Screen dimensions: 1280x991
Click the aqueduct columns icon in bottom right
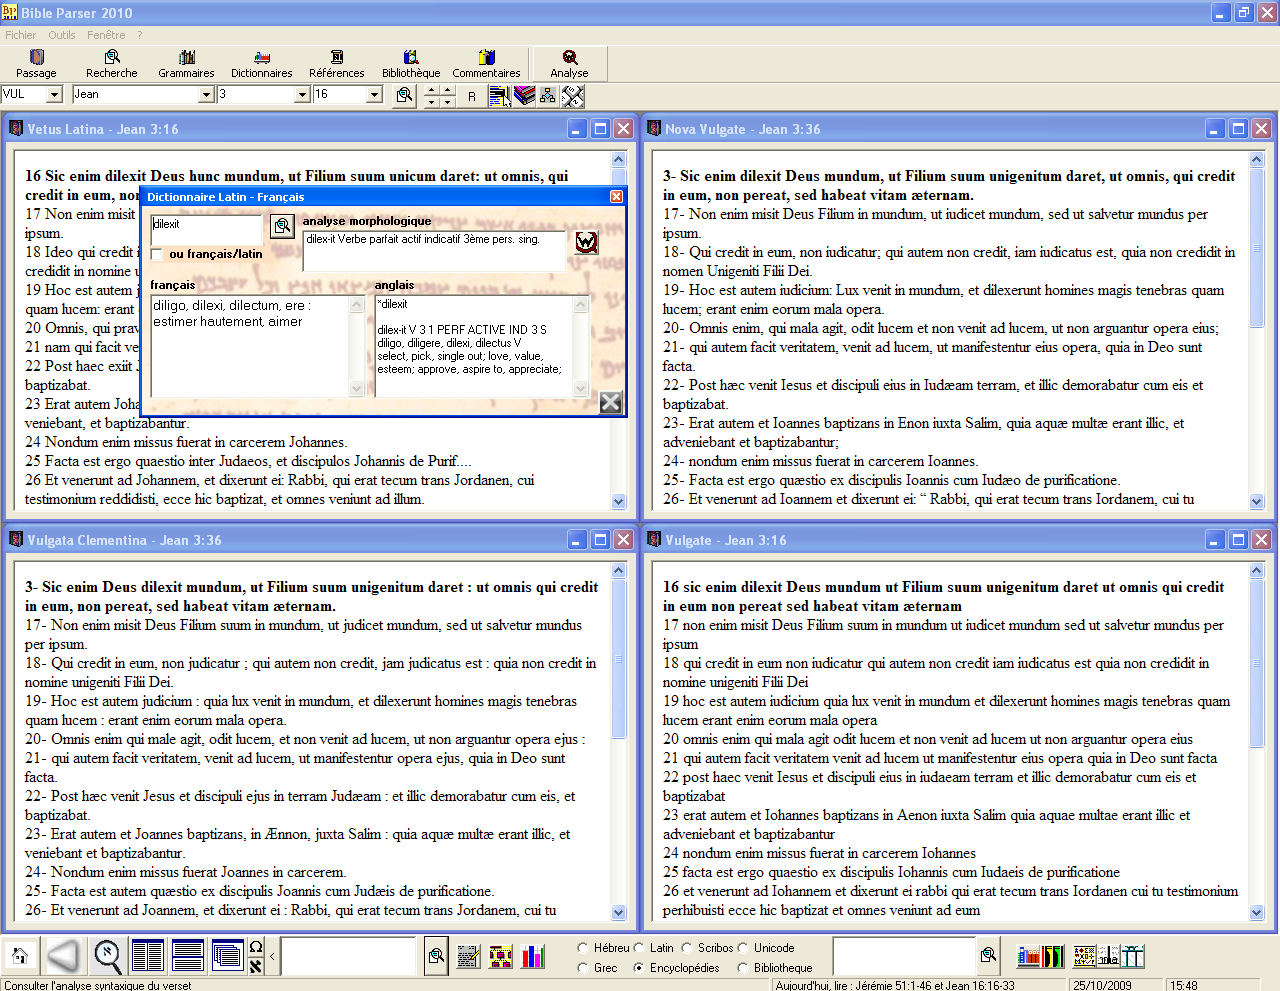(x=1133, y=957)
